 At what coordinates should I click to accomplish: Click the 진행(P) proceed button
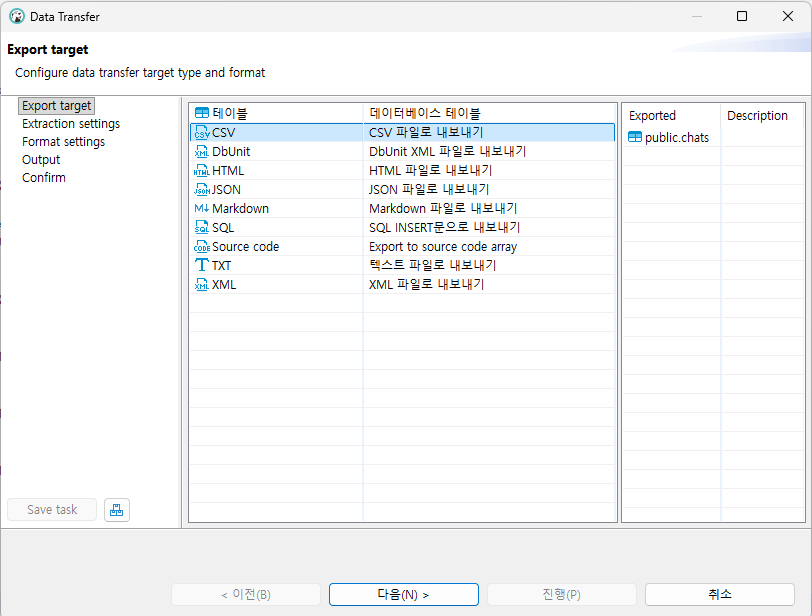pyautogui.click(x=561, y=594)
